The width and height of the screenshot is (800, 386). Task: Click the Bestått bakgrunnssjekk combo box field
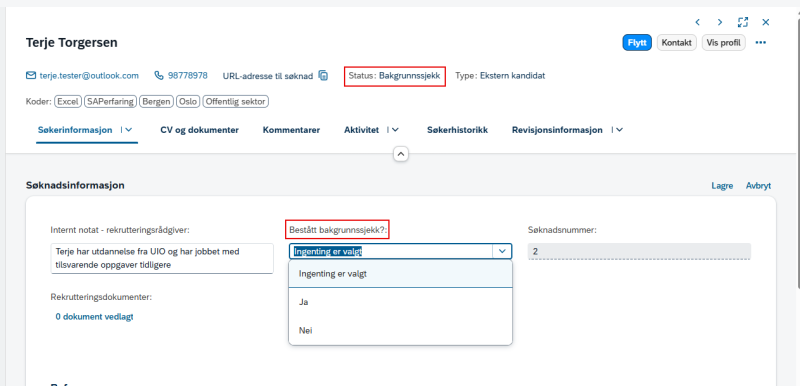[391, 251]
